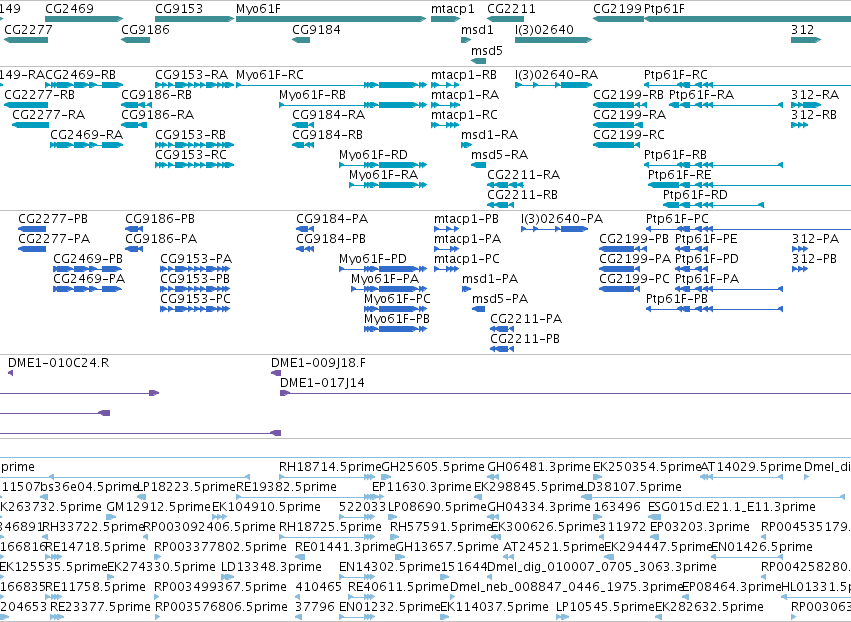Open protein mtacp1-PC label
Viewport: 851px width, 622px height.
(x=466, y=259)
